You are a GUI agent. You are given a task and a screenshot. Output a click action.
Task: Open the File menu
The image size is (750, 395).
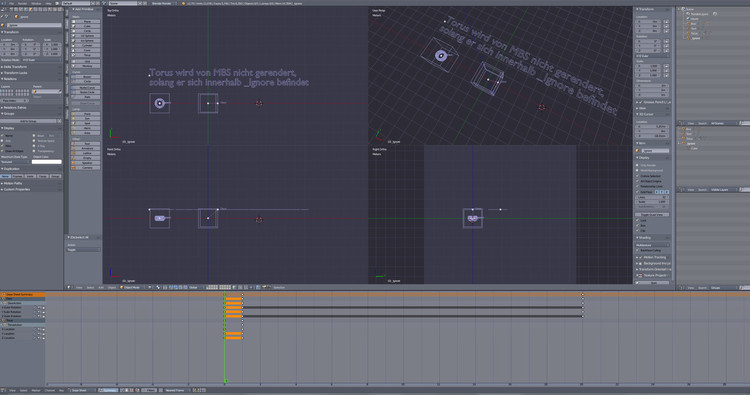pyautogui.click(x=11, y=3)
